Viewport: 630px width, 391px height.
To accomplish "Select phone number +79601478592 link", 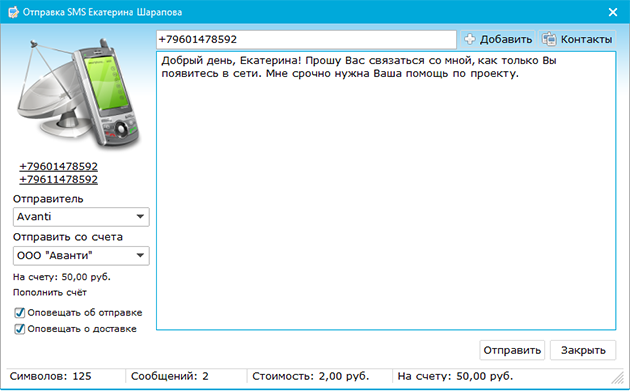I will click(59, 166).
